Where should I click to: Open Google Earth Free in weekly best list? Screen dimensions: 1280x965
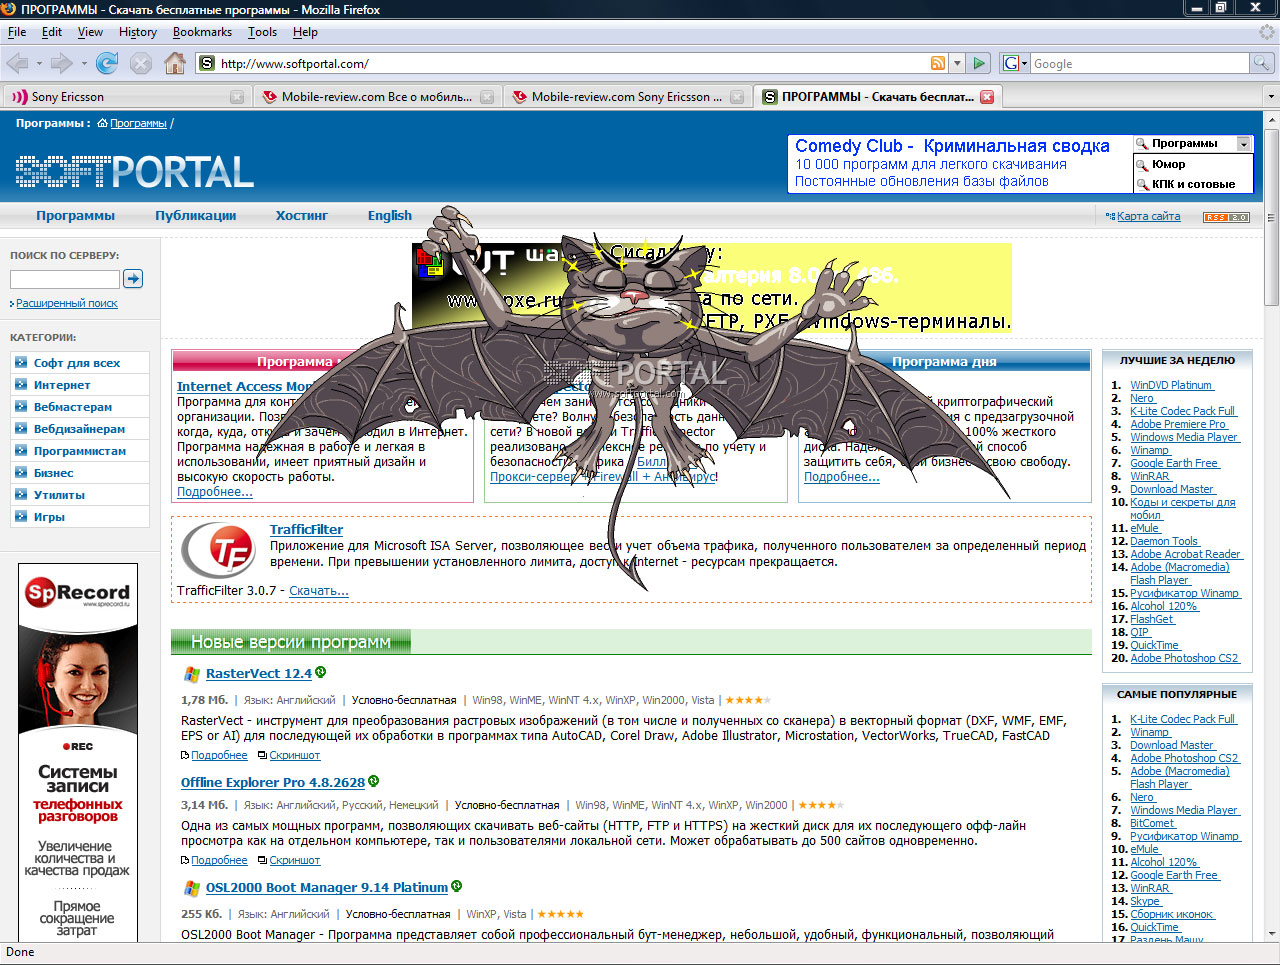coord(1174,463)
